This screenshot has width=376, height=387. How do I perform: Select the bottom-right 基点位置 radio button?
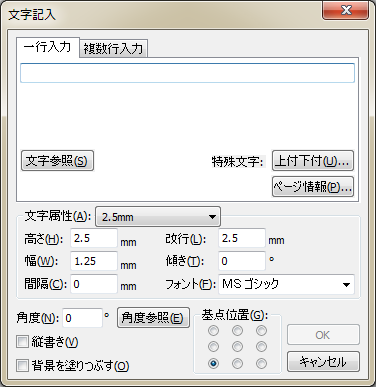tap(261, 363)
